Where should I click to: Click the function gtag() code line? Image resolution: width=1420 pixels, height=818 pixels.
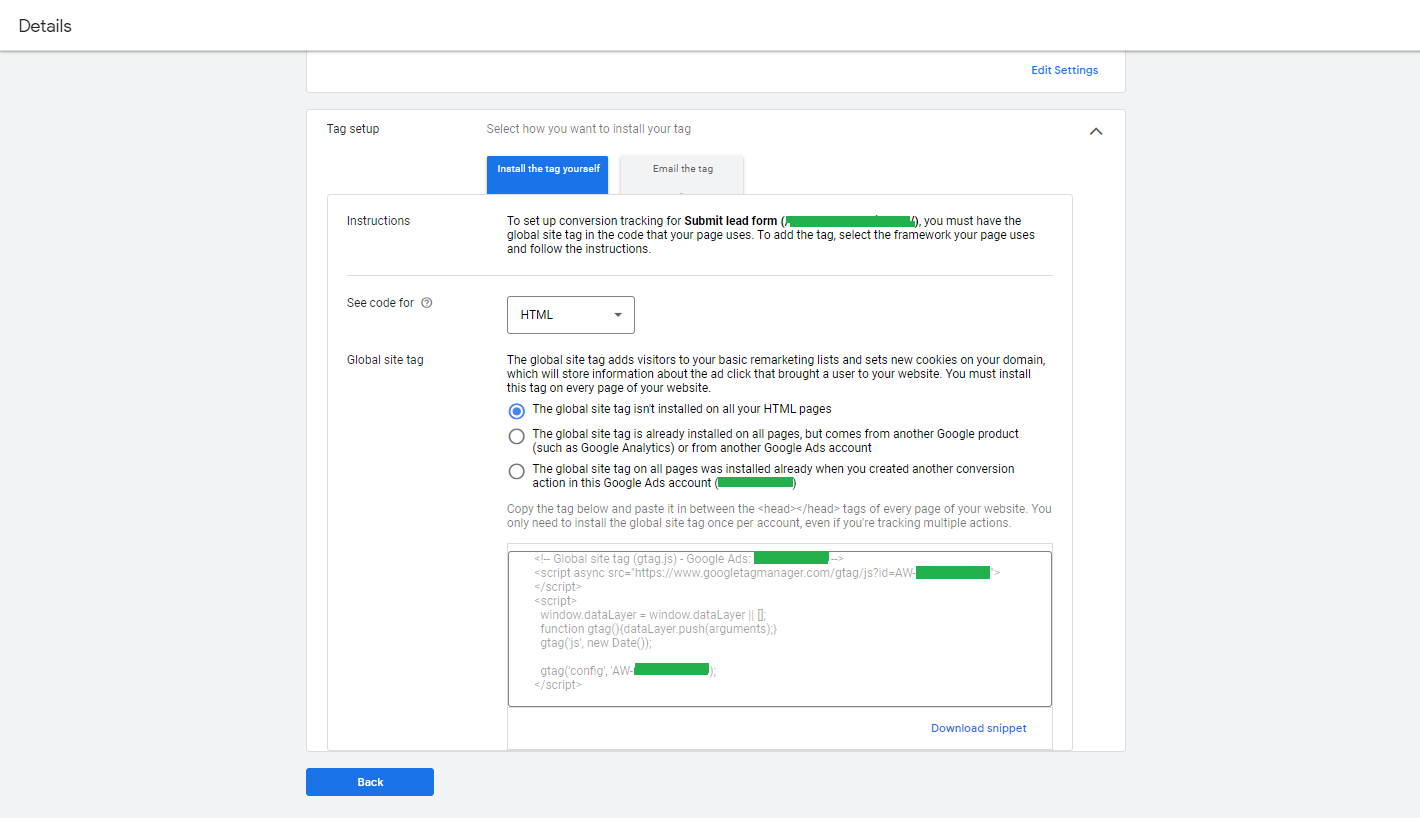point(658,629)
